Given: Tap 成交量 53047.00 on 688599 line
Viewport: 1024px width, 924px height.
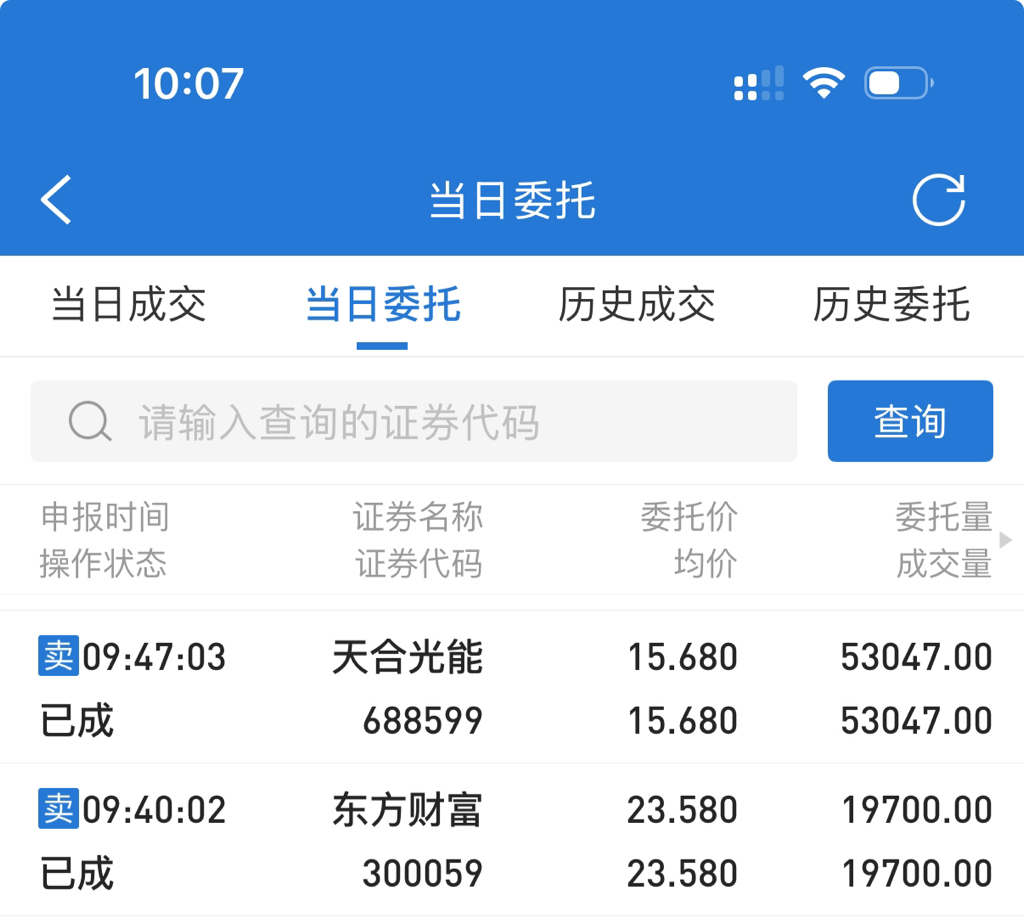Looking at the screenshot, I should point(916,721).
